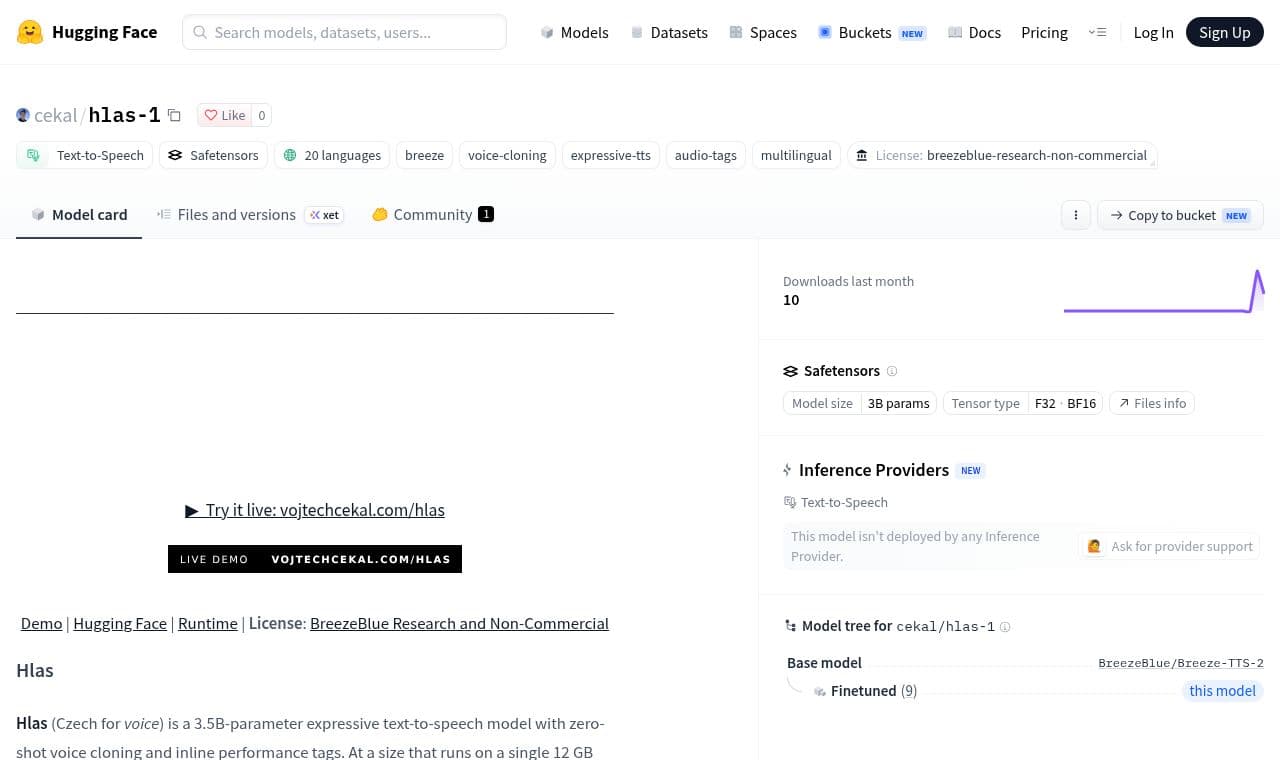Open the Models page
This screenshot has width=1280, height=760.
(x=574, y=32)
